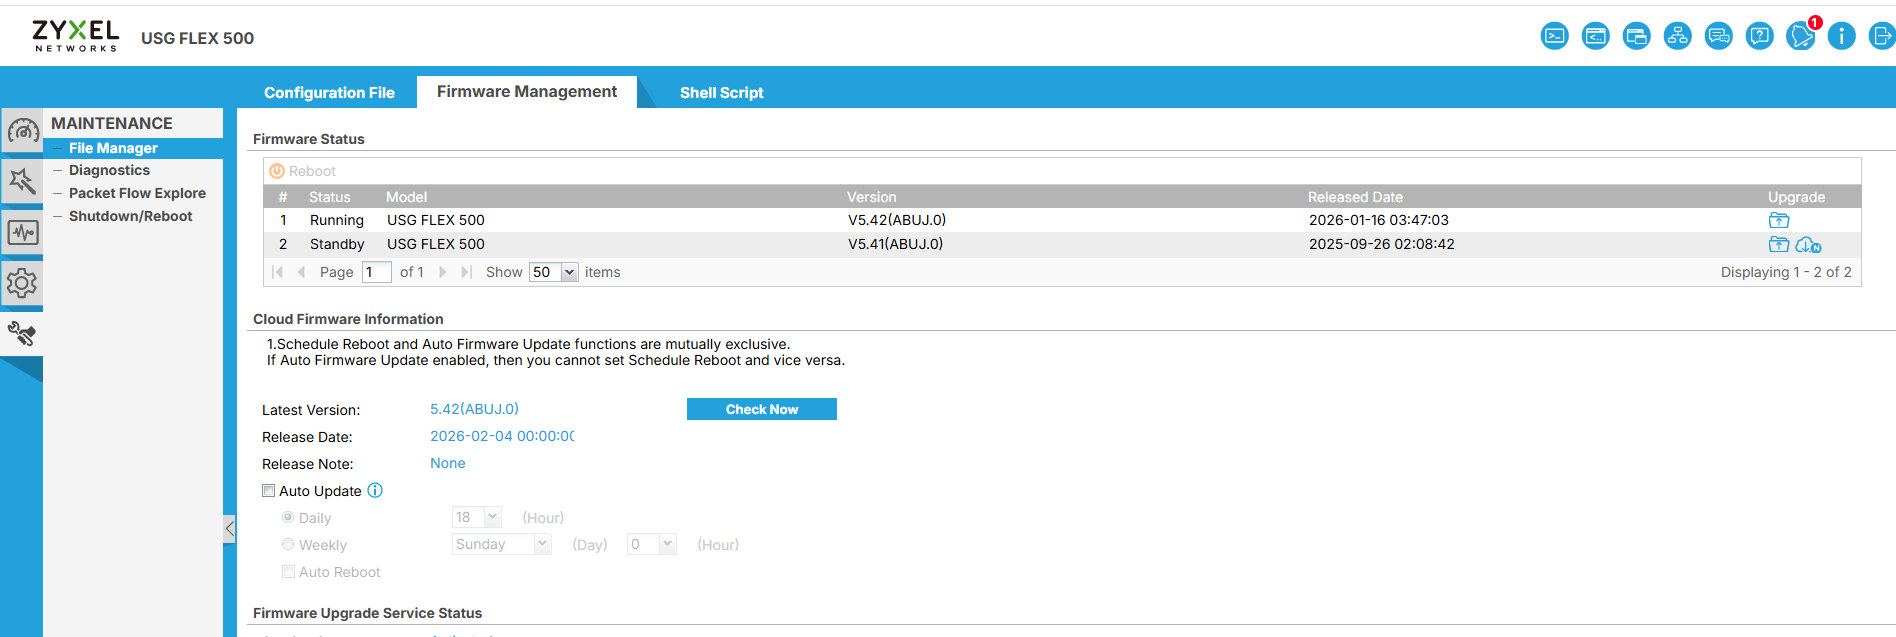Click cloud download icon for Standby firmware
This screenshot has width=1896, height=637.
click(1808, 245)
